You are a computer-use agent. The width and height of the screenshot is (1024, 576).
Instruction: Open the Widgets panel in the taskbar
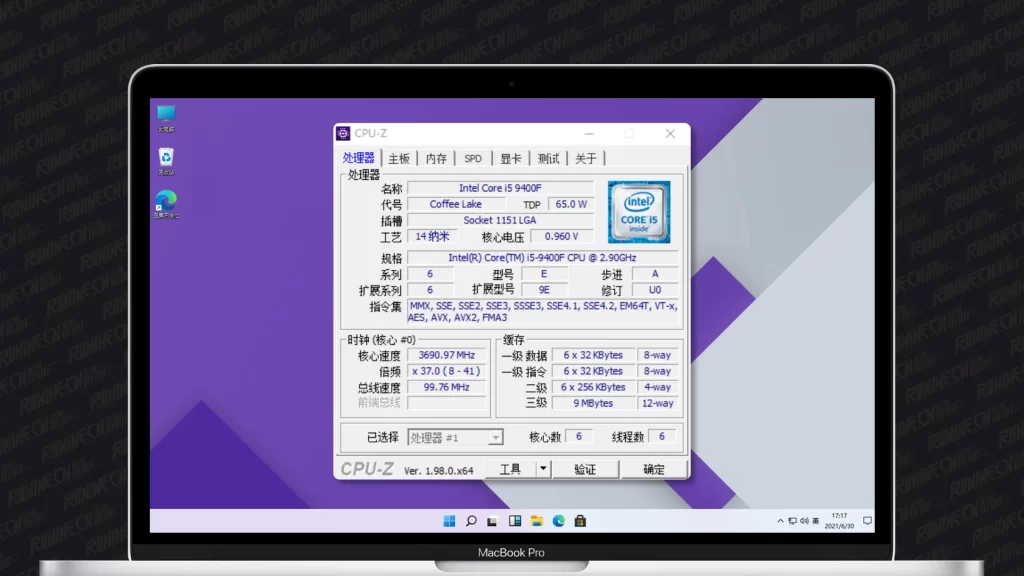pyautogui.click(x=515, y=521)
